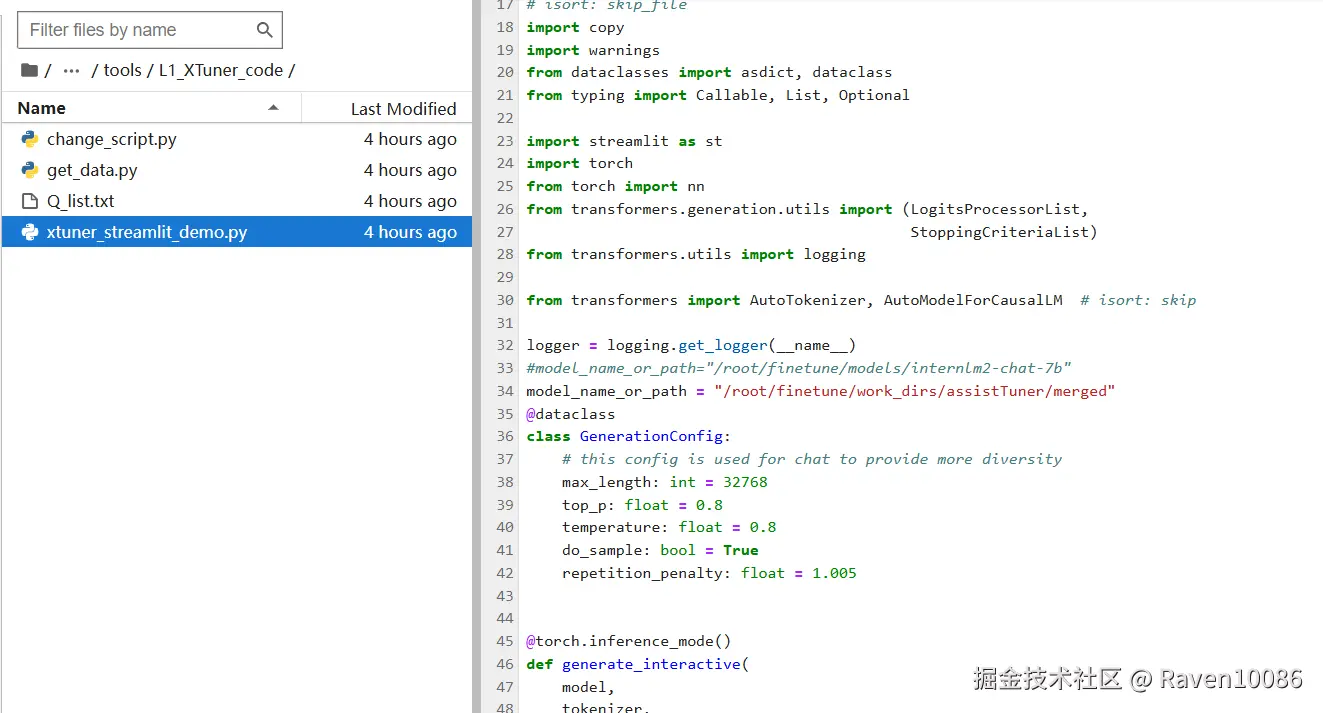Viewport: 1323px width, 713px height.
Task: Sort files by the Name column
Action: (x=150, y=108)
